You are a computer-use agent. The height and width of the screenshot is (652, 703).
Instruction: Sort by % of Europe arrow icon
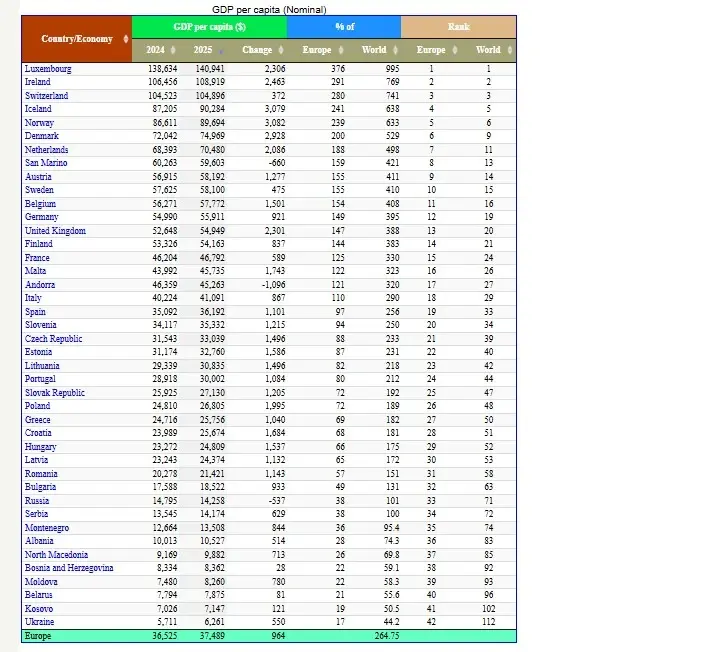(x=340, y=50)
